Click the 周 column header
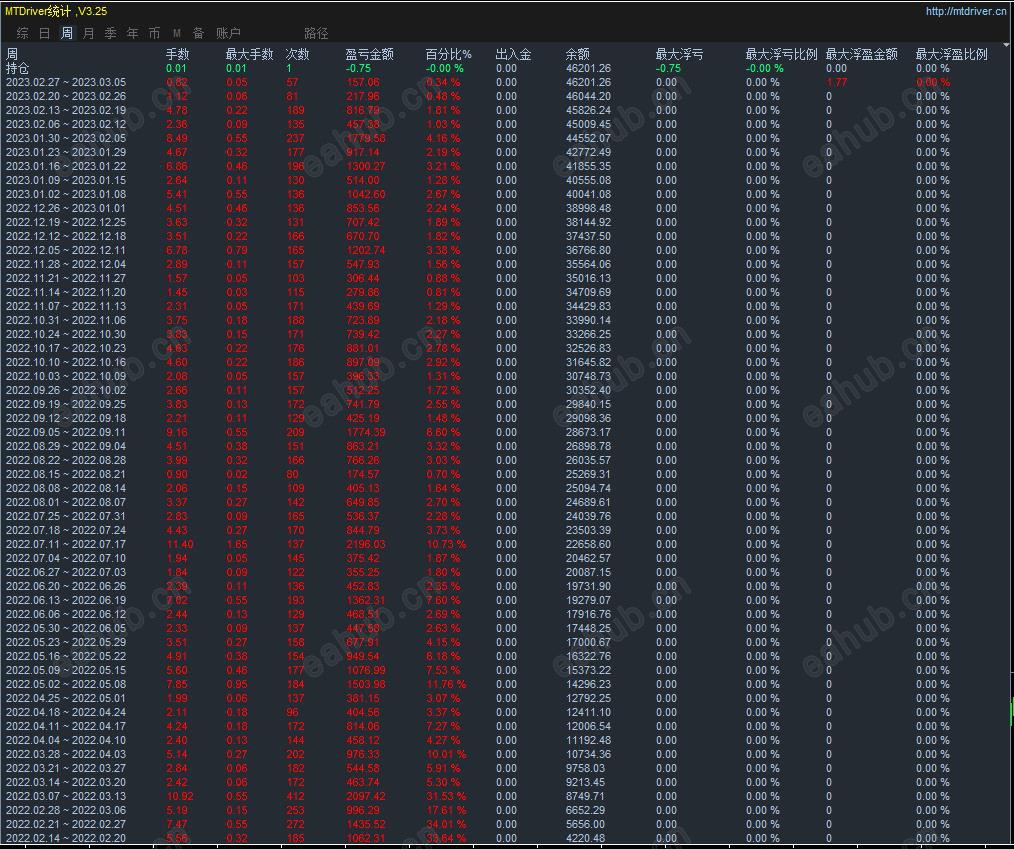1014x849 pixels. [x=12, y=54]
